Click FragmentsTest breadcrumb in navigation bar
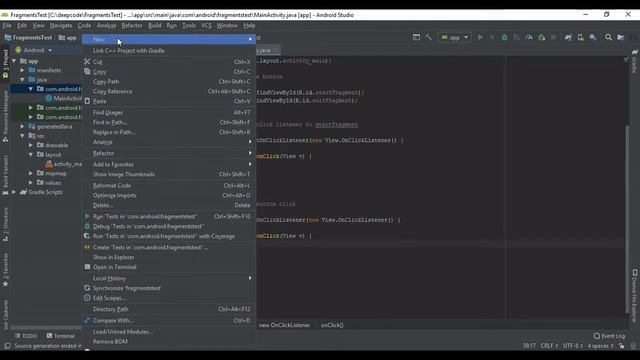The width and height of the screenshot is (640, 360). tap(28, 38)
